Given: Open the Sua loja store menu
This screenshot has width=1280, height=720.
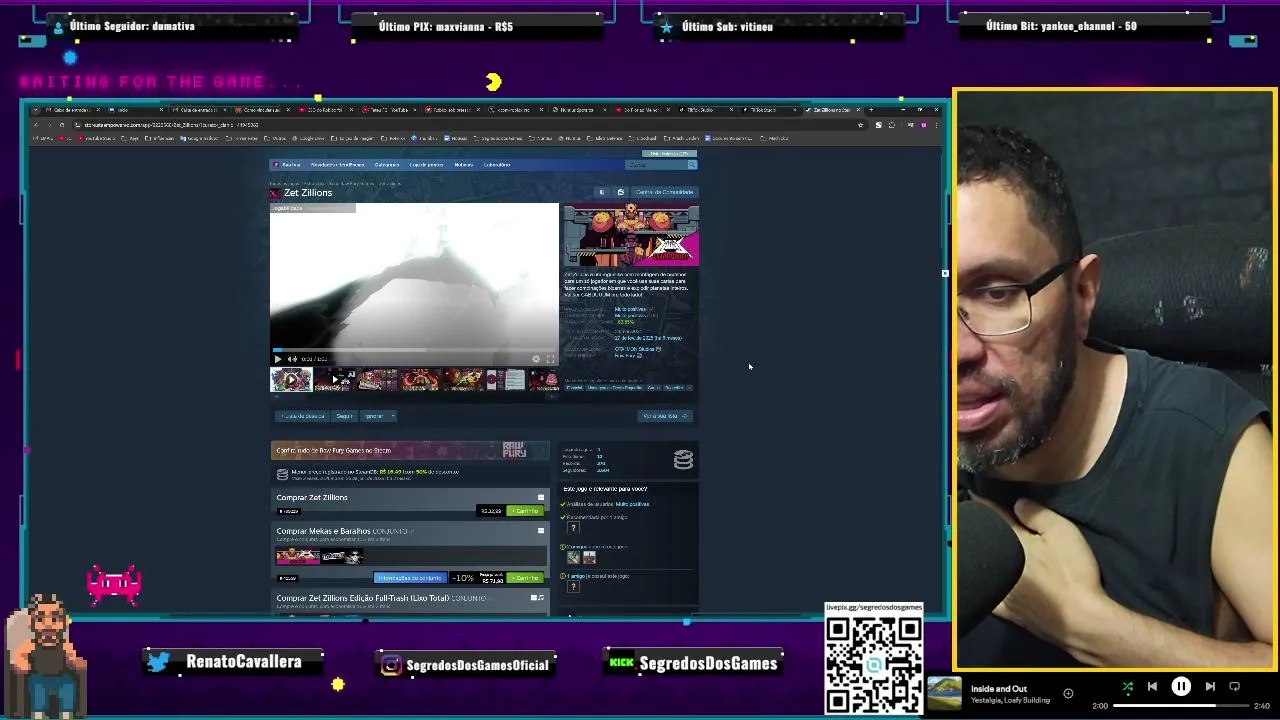Looking at the screenshot, I should point(291,165).
